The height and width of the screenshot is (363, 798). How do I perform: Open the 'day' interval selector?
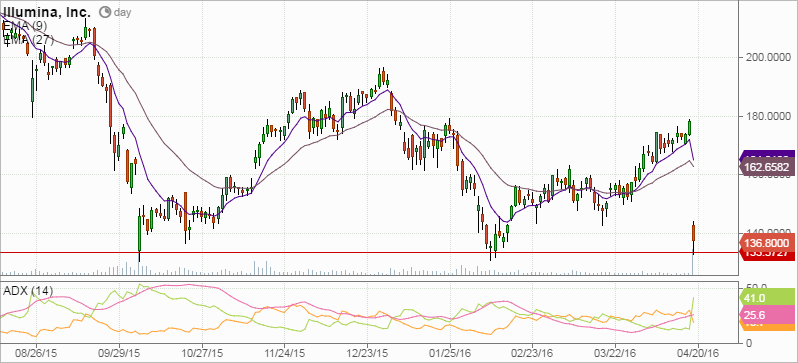tap(122, 12)
